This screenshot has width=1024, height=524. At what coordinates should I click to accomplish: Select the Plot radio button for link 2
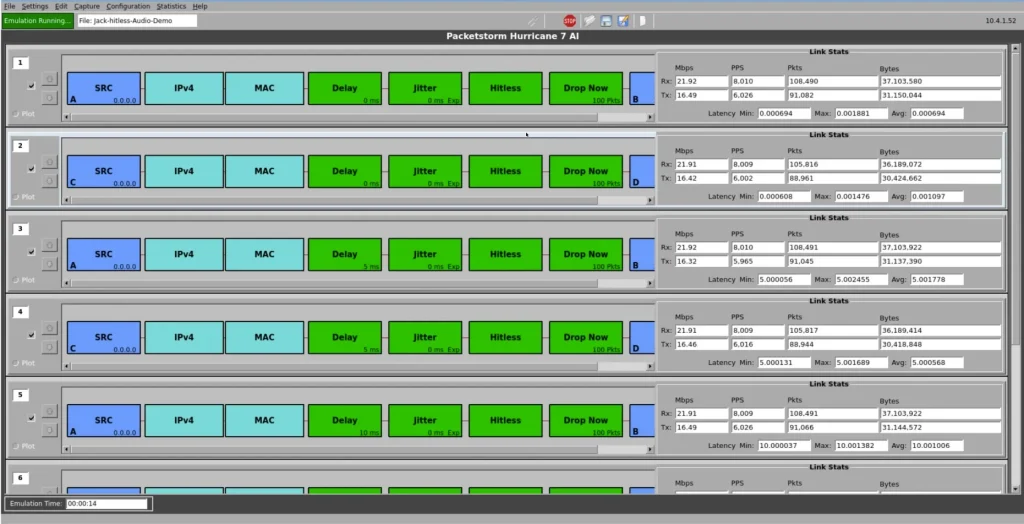(16, 197)
